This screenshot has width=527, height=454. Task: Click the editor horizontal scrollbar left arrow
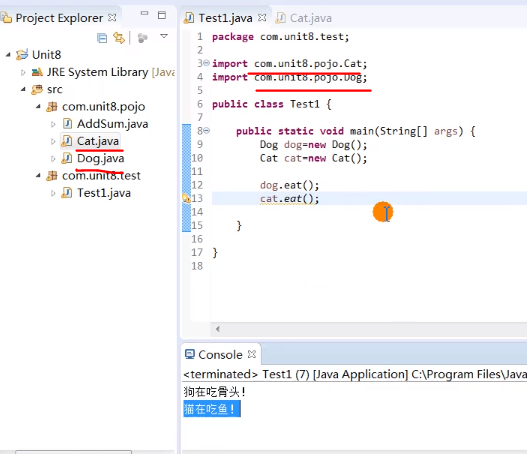click(218, 329)
